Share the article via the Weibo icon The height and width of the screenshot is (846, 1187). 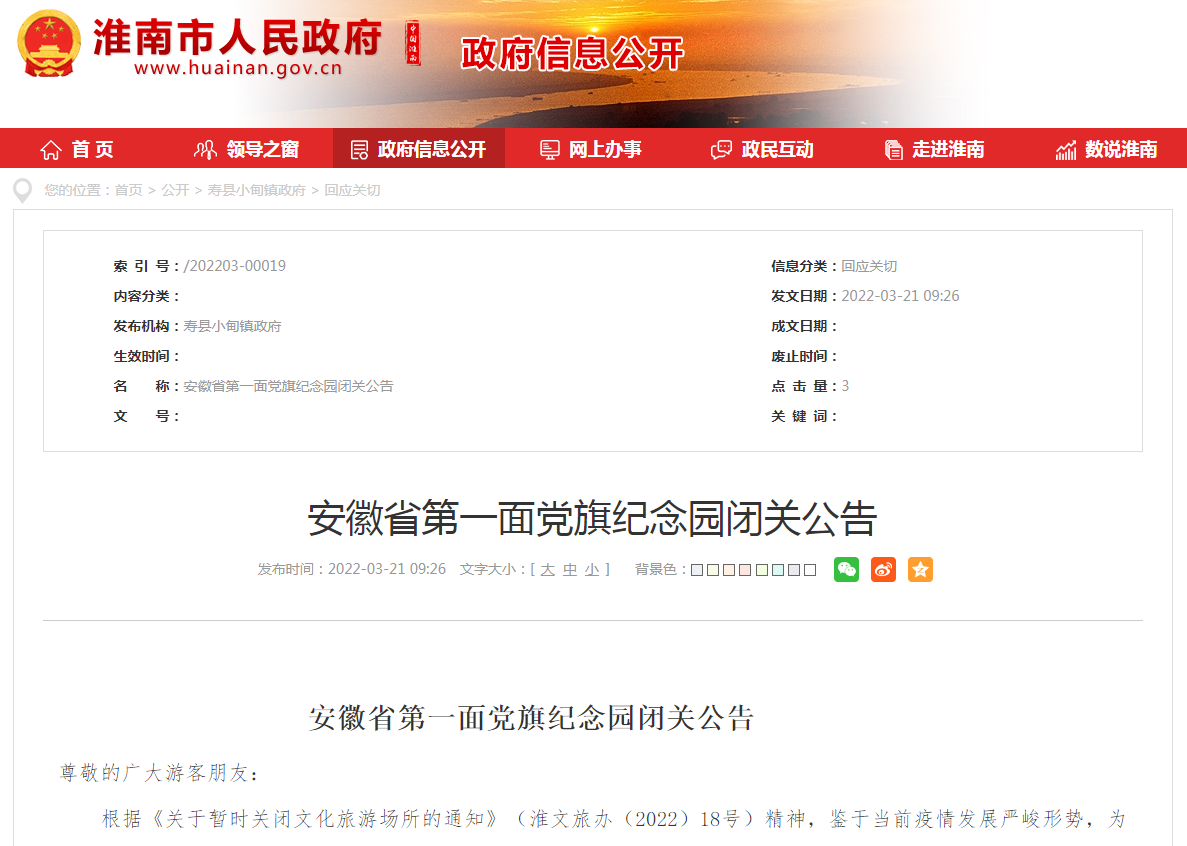point(882,569)
